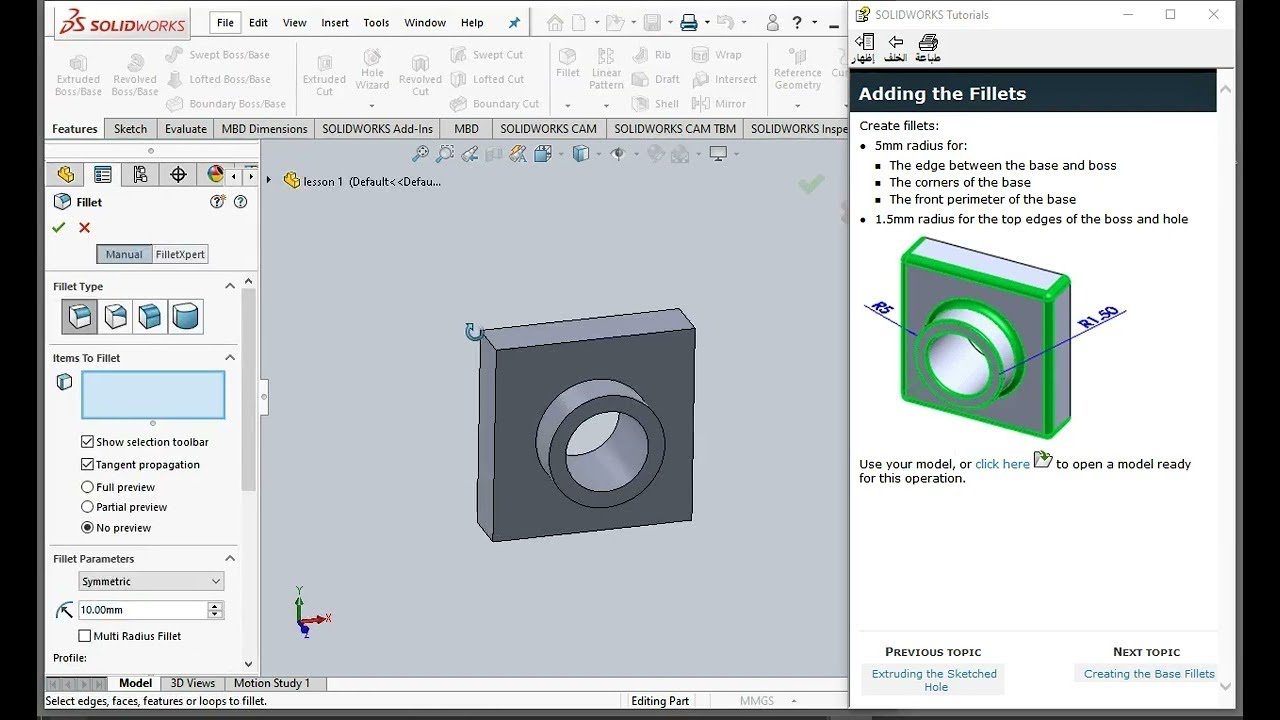Open the Symmetric dropdown
This screenshot has width=1280, height=720.
(151, 581)
